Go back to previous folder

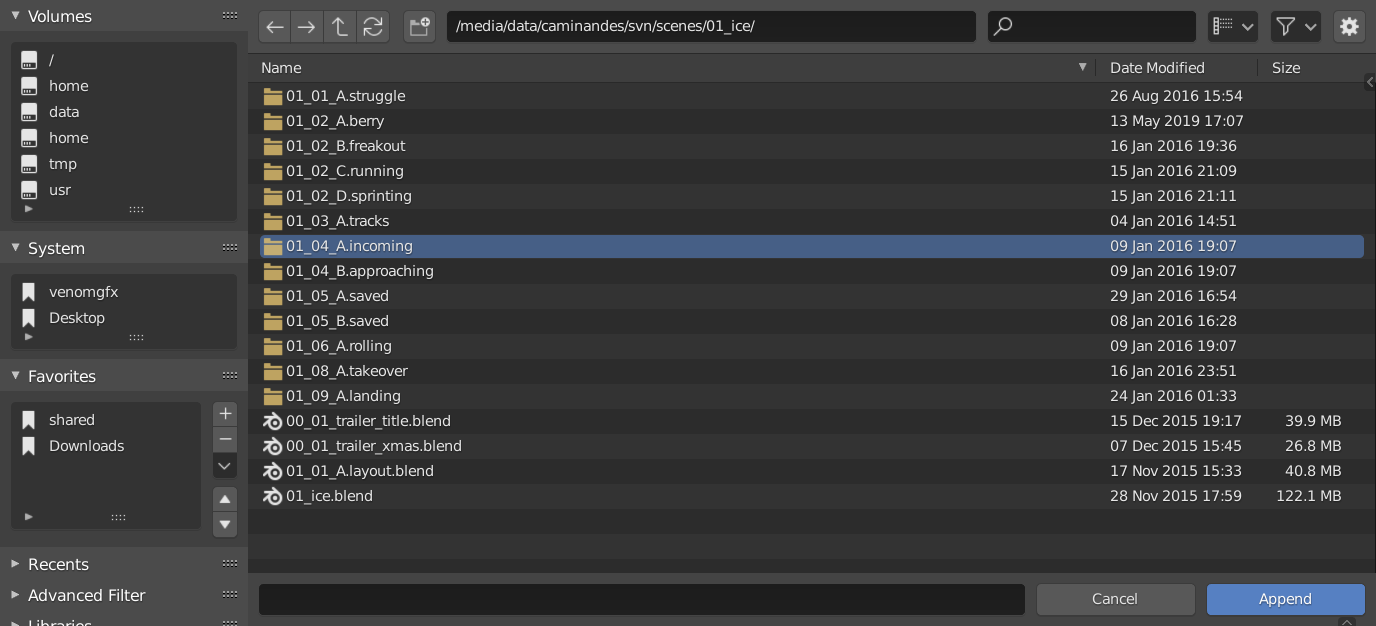click(x=275, y=27)
